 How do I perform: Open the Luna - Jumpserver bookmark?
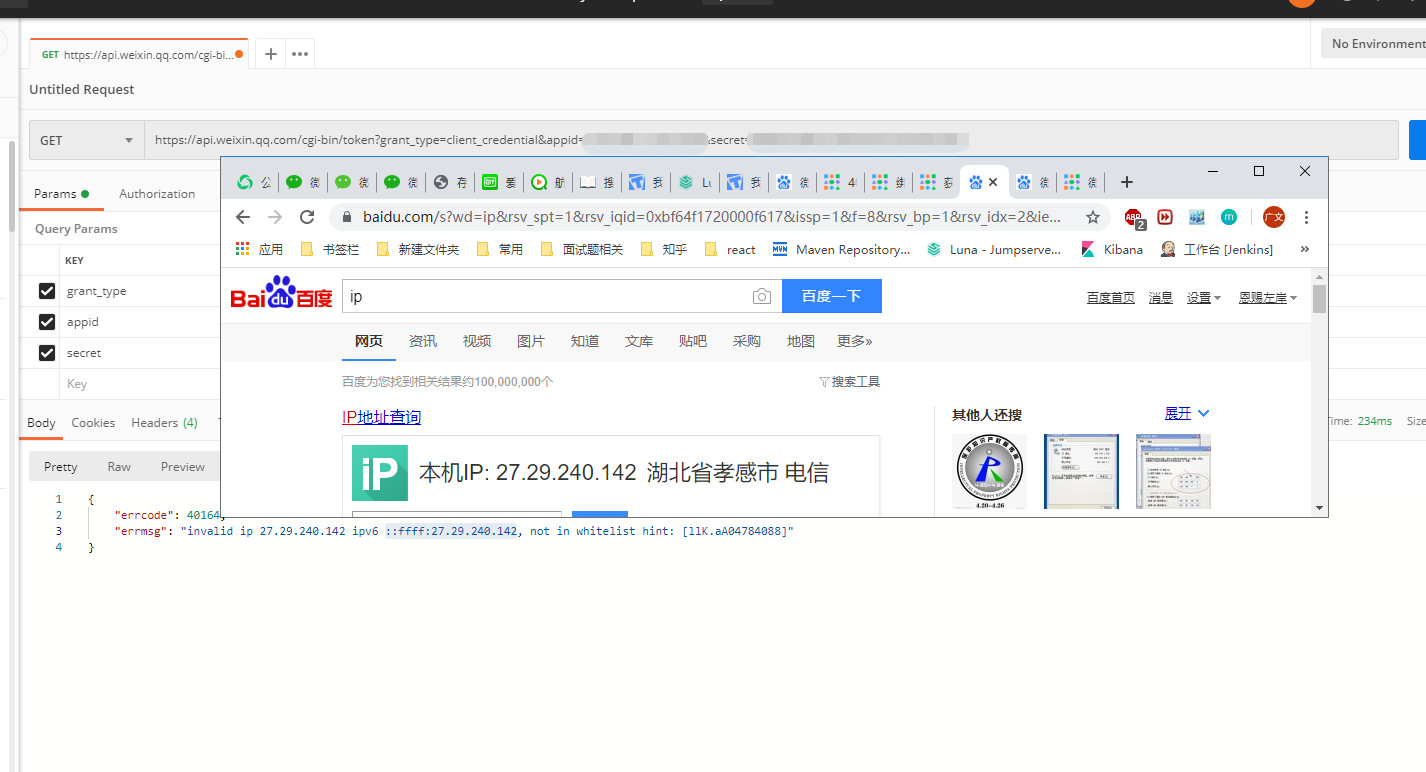click(x=994, y=249)
